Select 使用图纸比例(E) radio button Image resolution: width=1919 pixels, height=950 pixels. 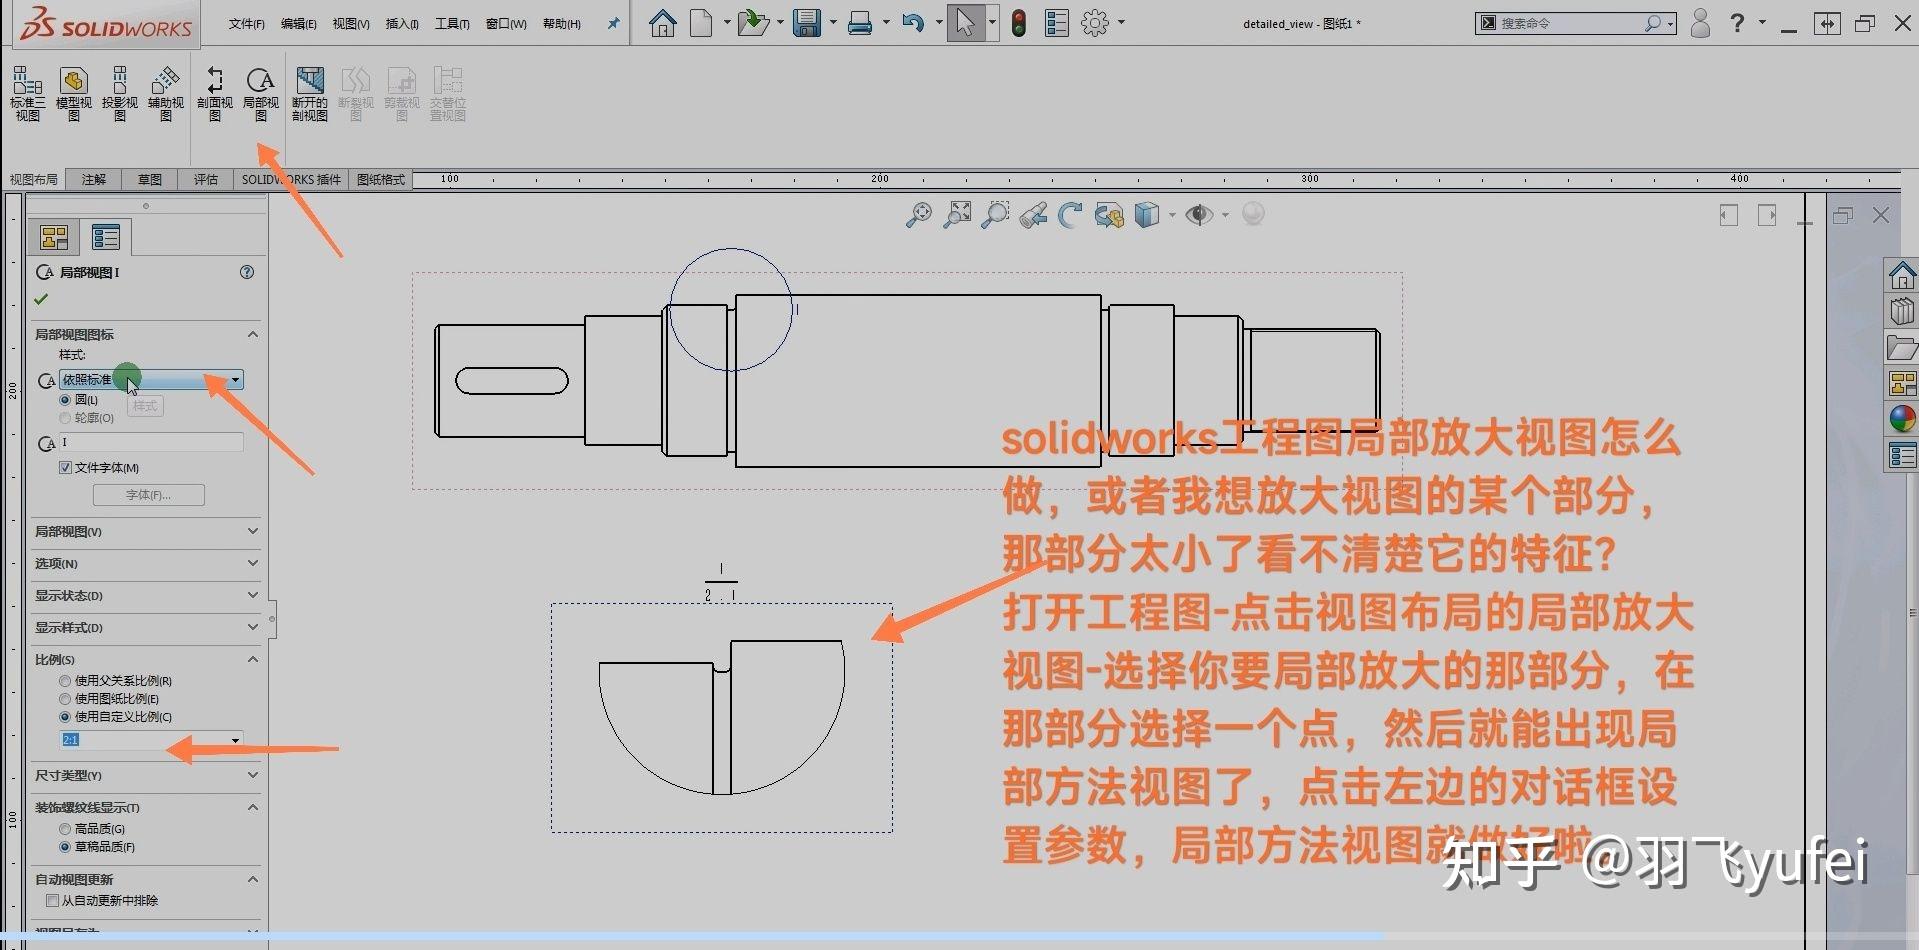click(x=65, y=698)
